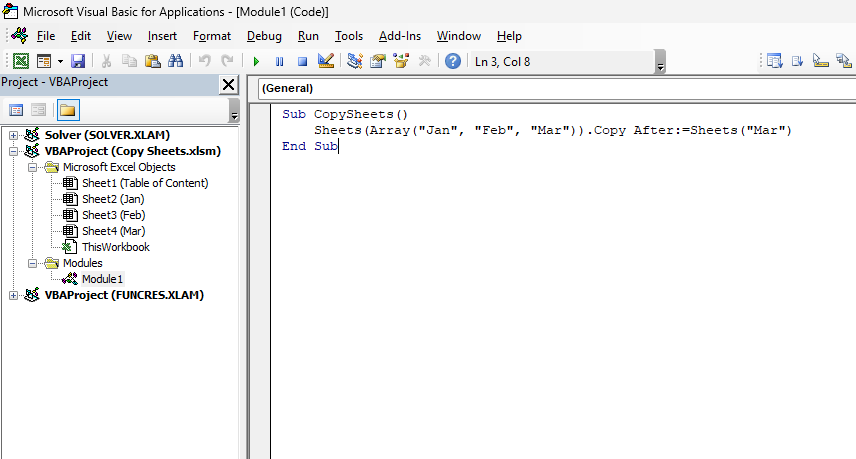Select ThisWorkbook in project tree
The height and width of the screenshot is (459, 856).
(116, 247)
